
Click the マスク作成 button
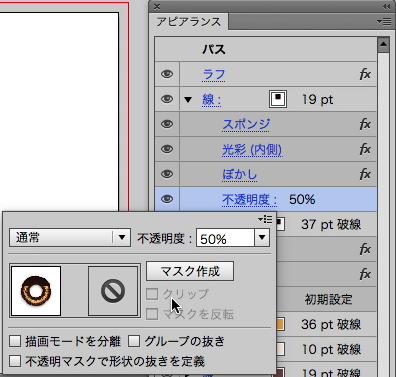[190, 271]
